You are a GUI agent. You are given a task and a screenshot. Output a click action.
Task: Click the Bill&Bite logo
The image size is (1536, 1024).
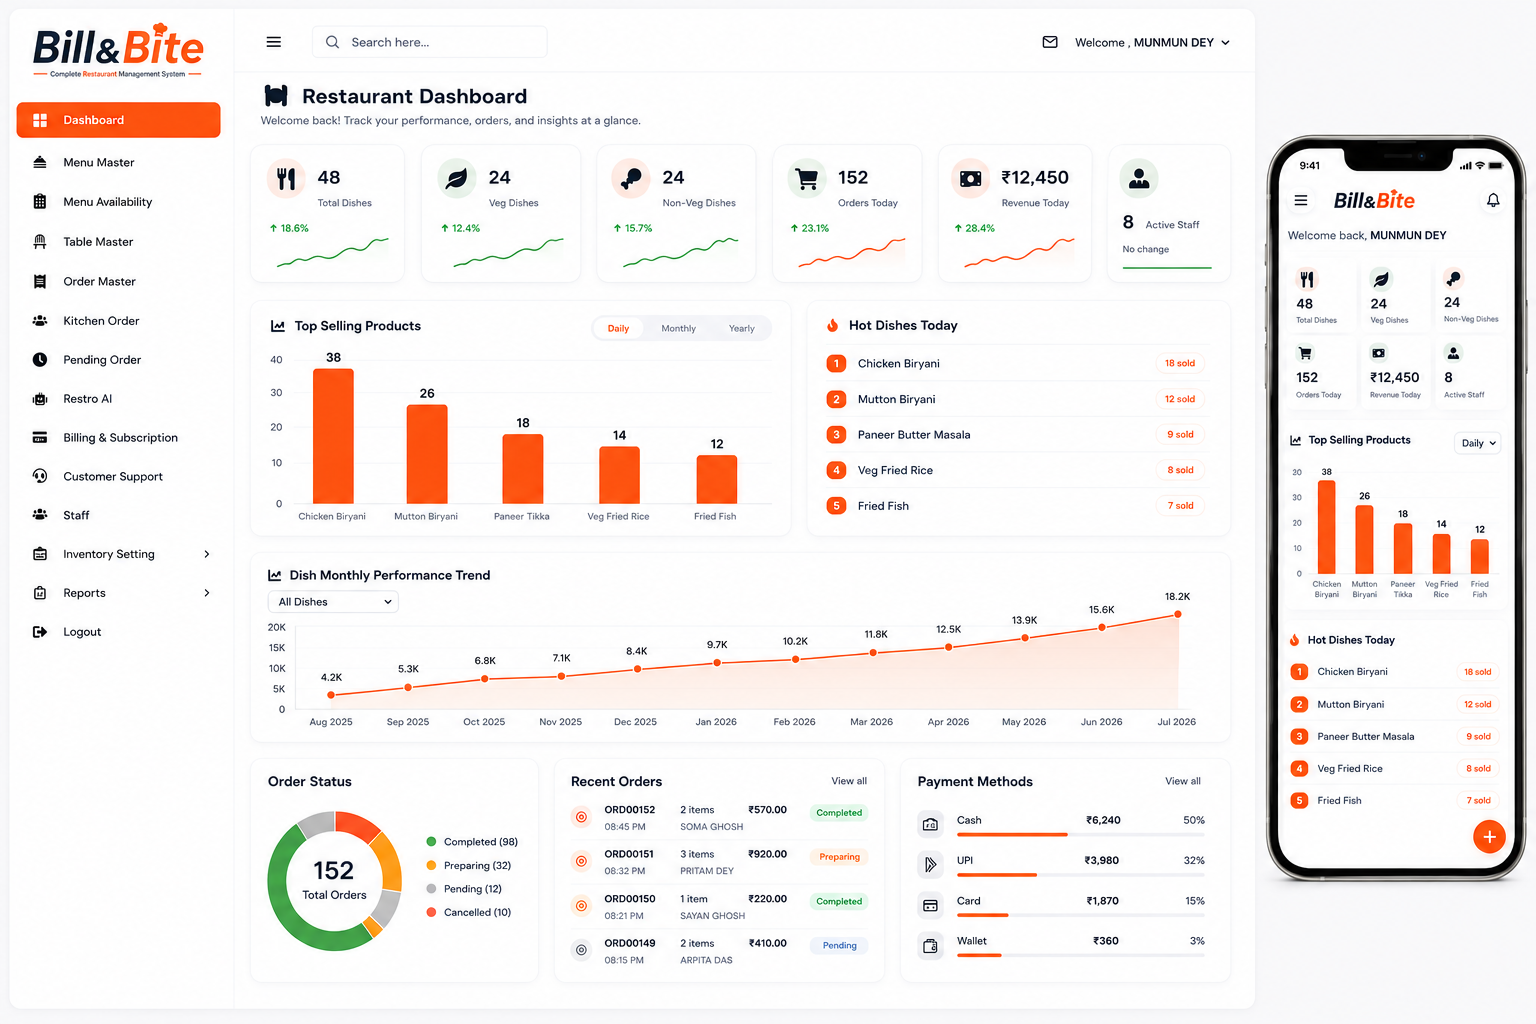point(118,51)
